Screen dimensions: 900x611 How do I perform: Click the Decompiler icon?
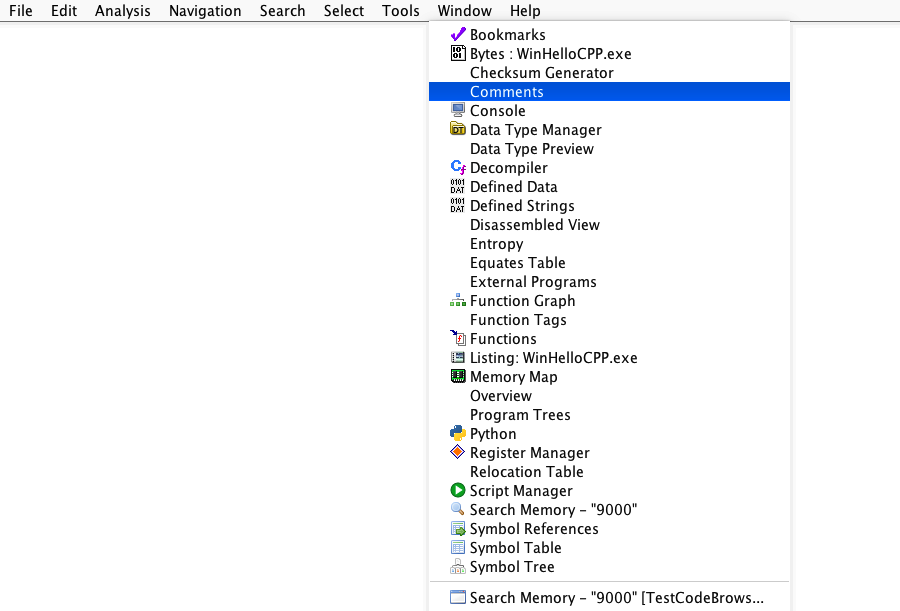[x=458, y=168]
